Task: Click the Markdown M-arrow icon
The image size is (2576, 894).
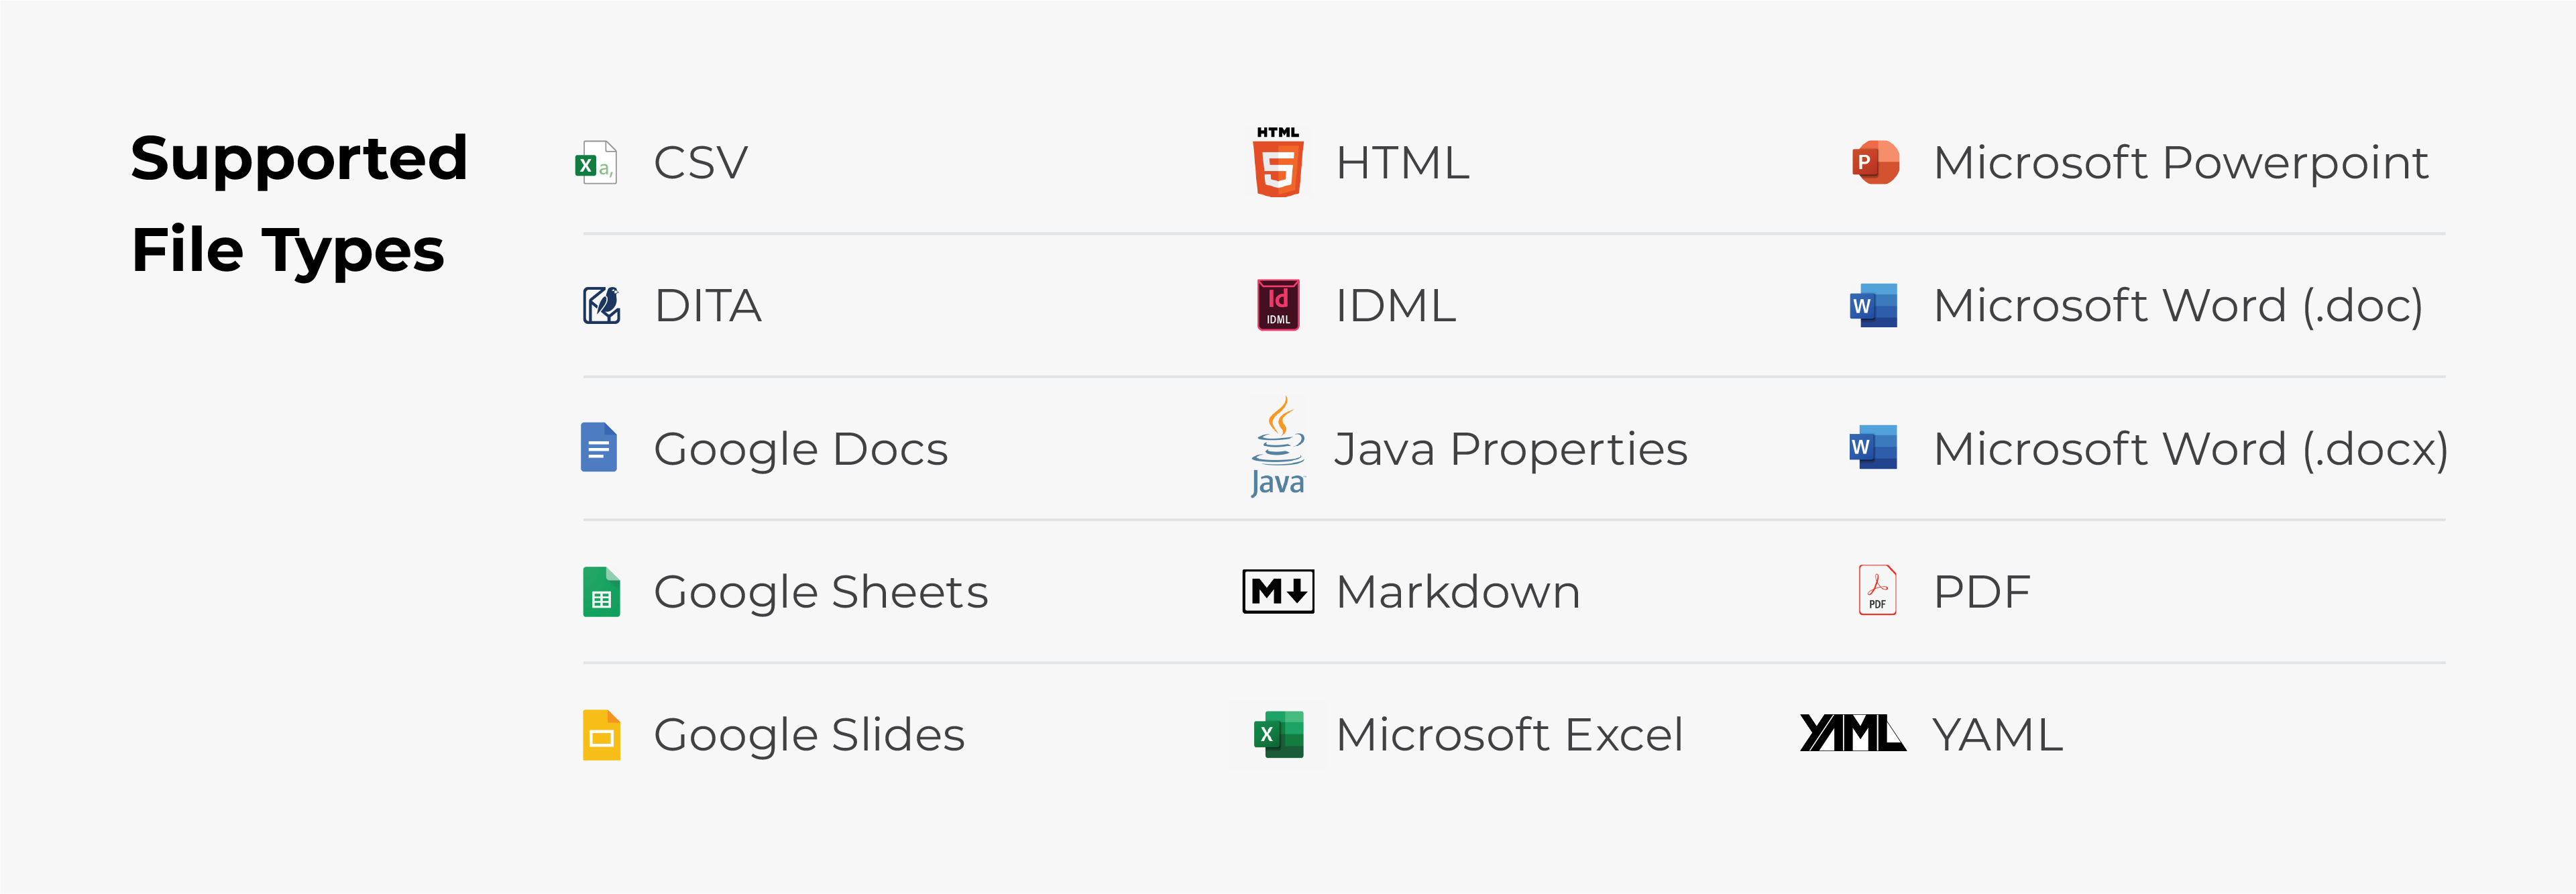Action: tap(1277, 591)
